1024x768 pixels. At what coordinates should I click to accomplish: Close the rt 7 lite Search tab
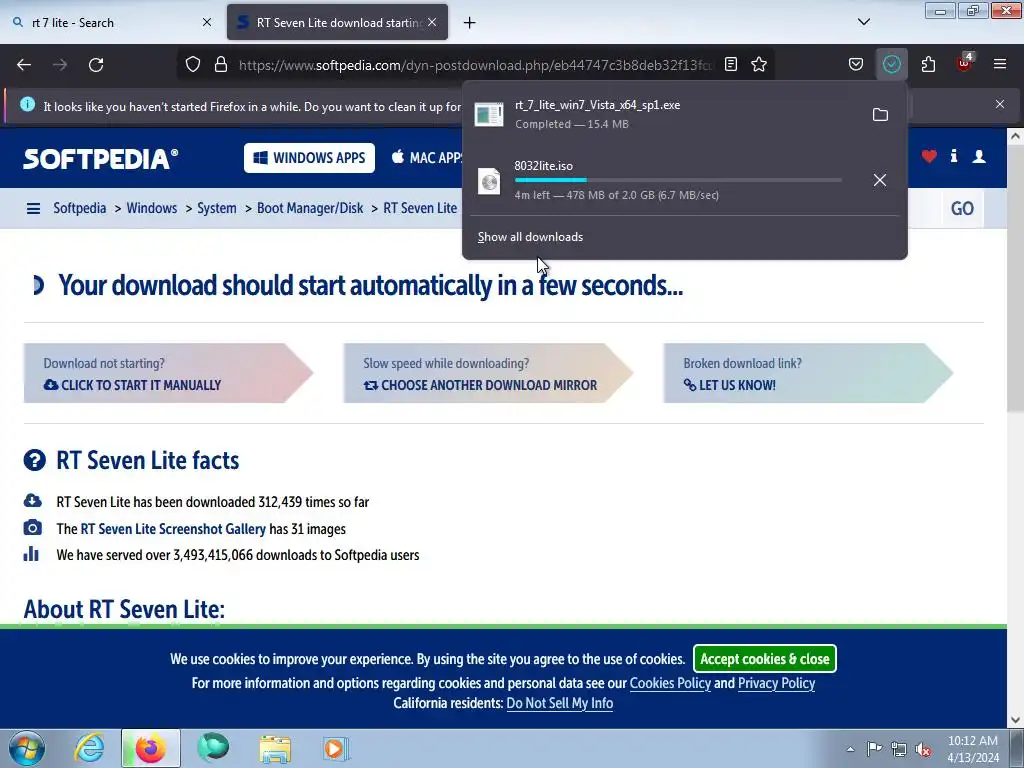click(207, 22)
